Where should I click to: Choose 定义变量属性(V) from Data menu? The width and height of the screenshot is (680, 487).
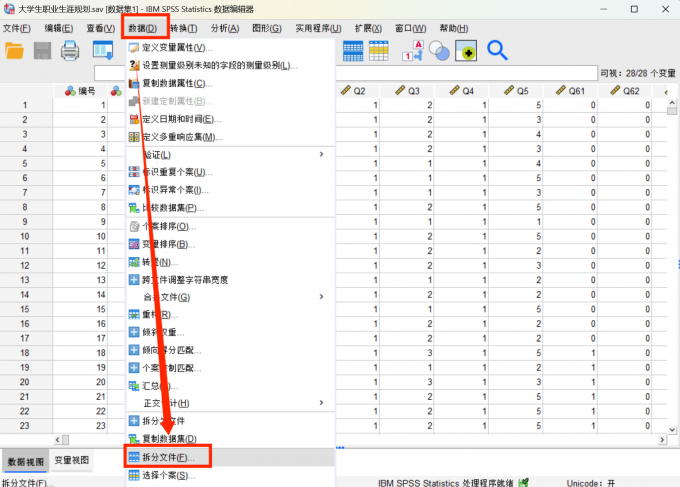(231, 48)
